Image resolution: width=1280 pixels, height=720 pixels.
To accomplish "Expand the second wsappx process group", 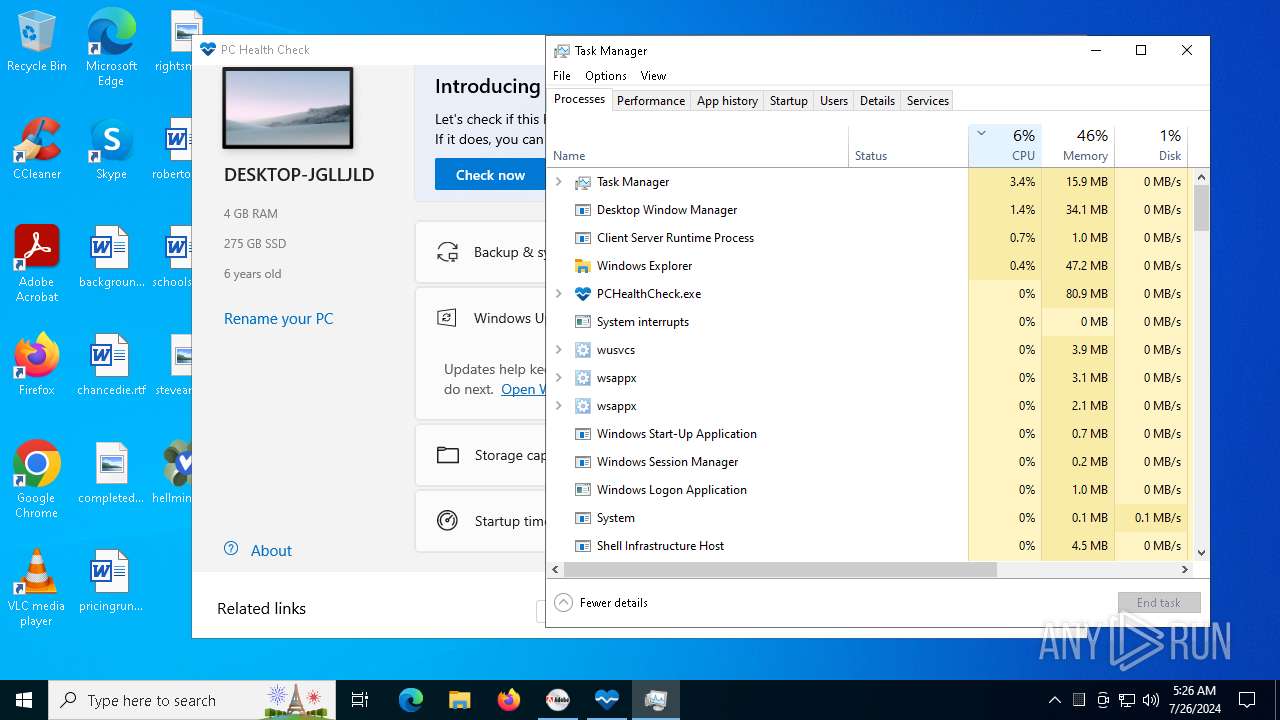I will [559, 406].
